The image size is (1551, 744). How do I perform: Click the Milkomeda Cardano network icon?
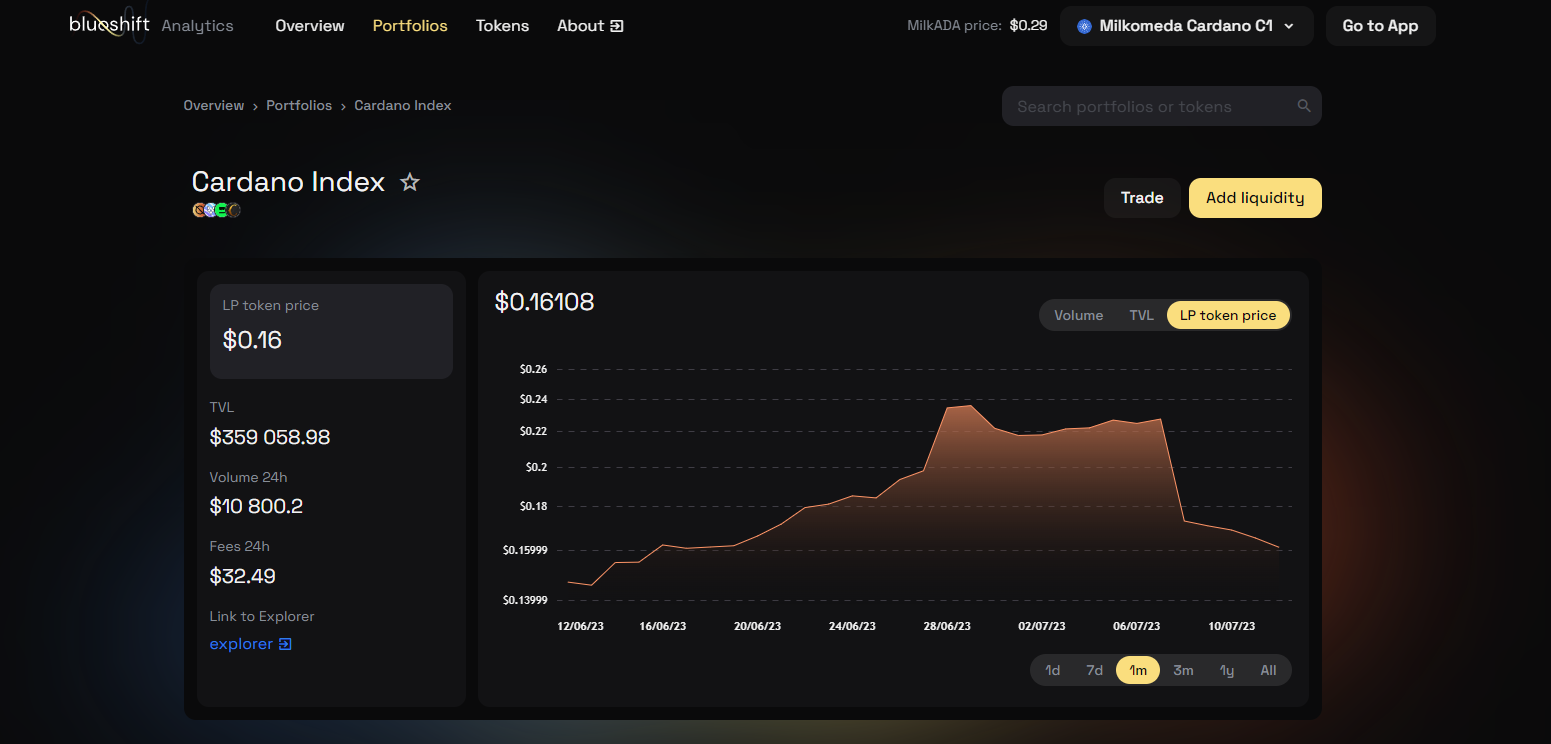[x=1084, y=26]
